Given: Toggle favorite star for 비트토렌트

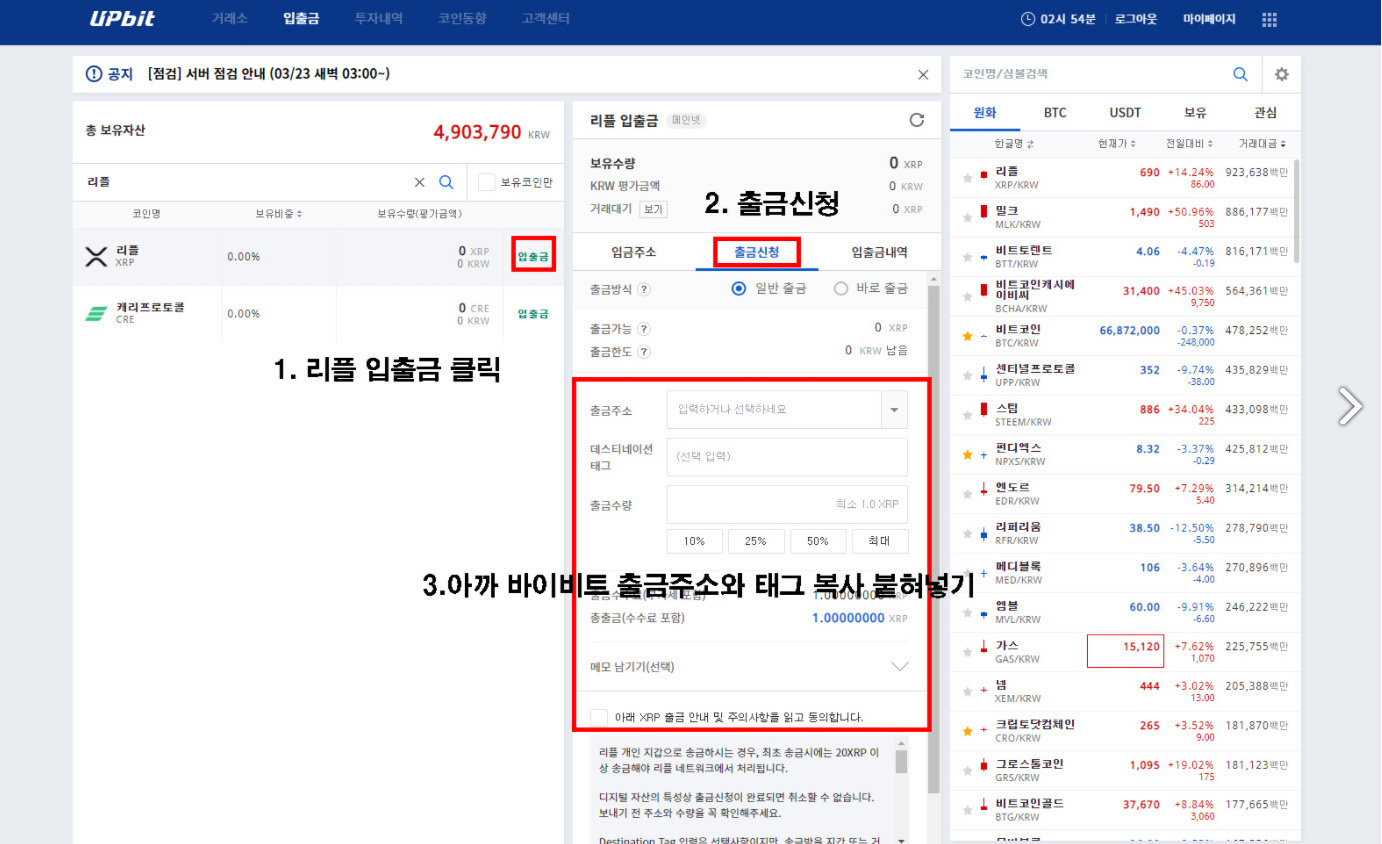Looking at the screenshot, I should 967,257.
